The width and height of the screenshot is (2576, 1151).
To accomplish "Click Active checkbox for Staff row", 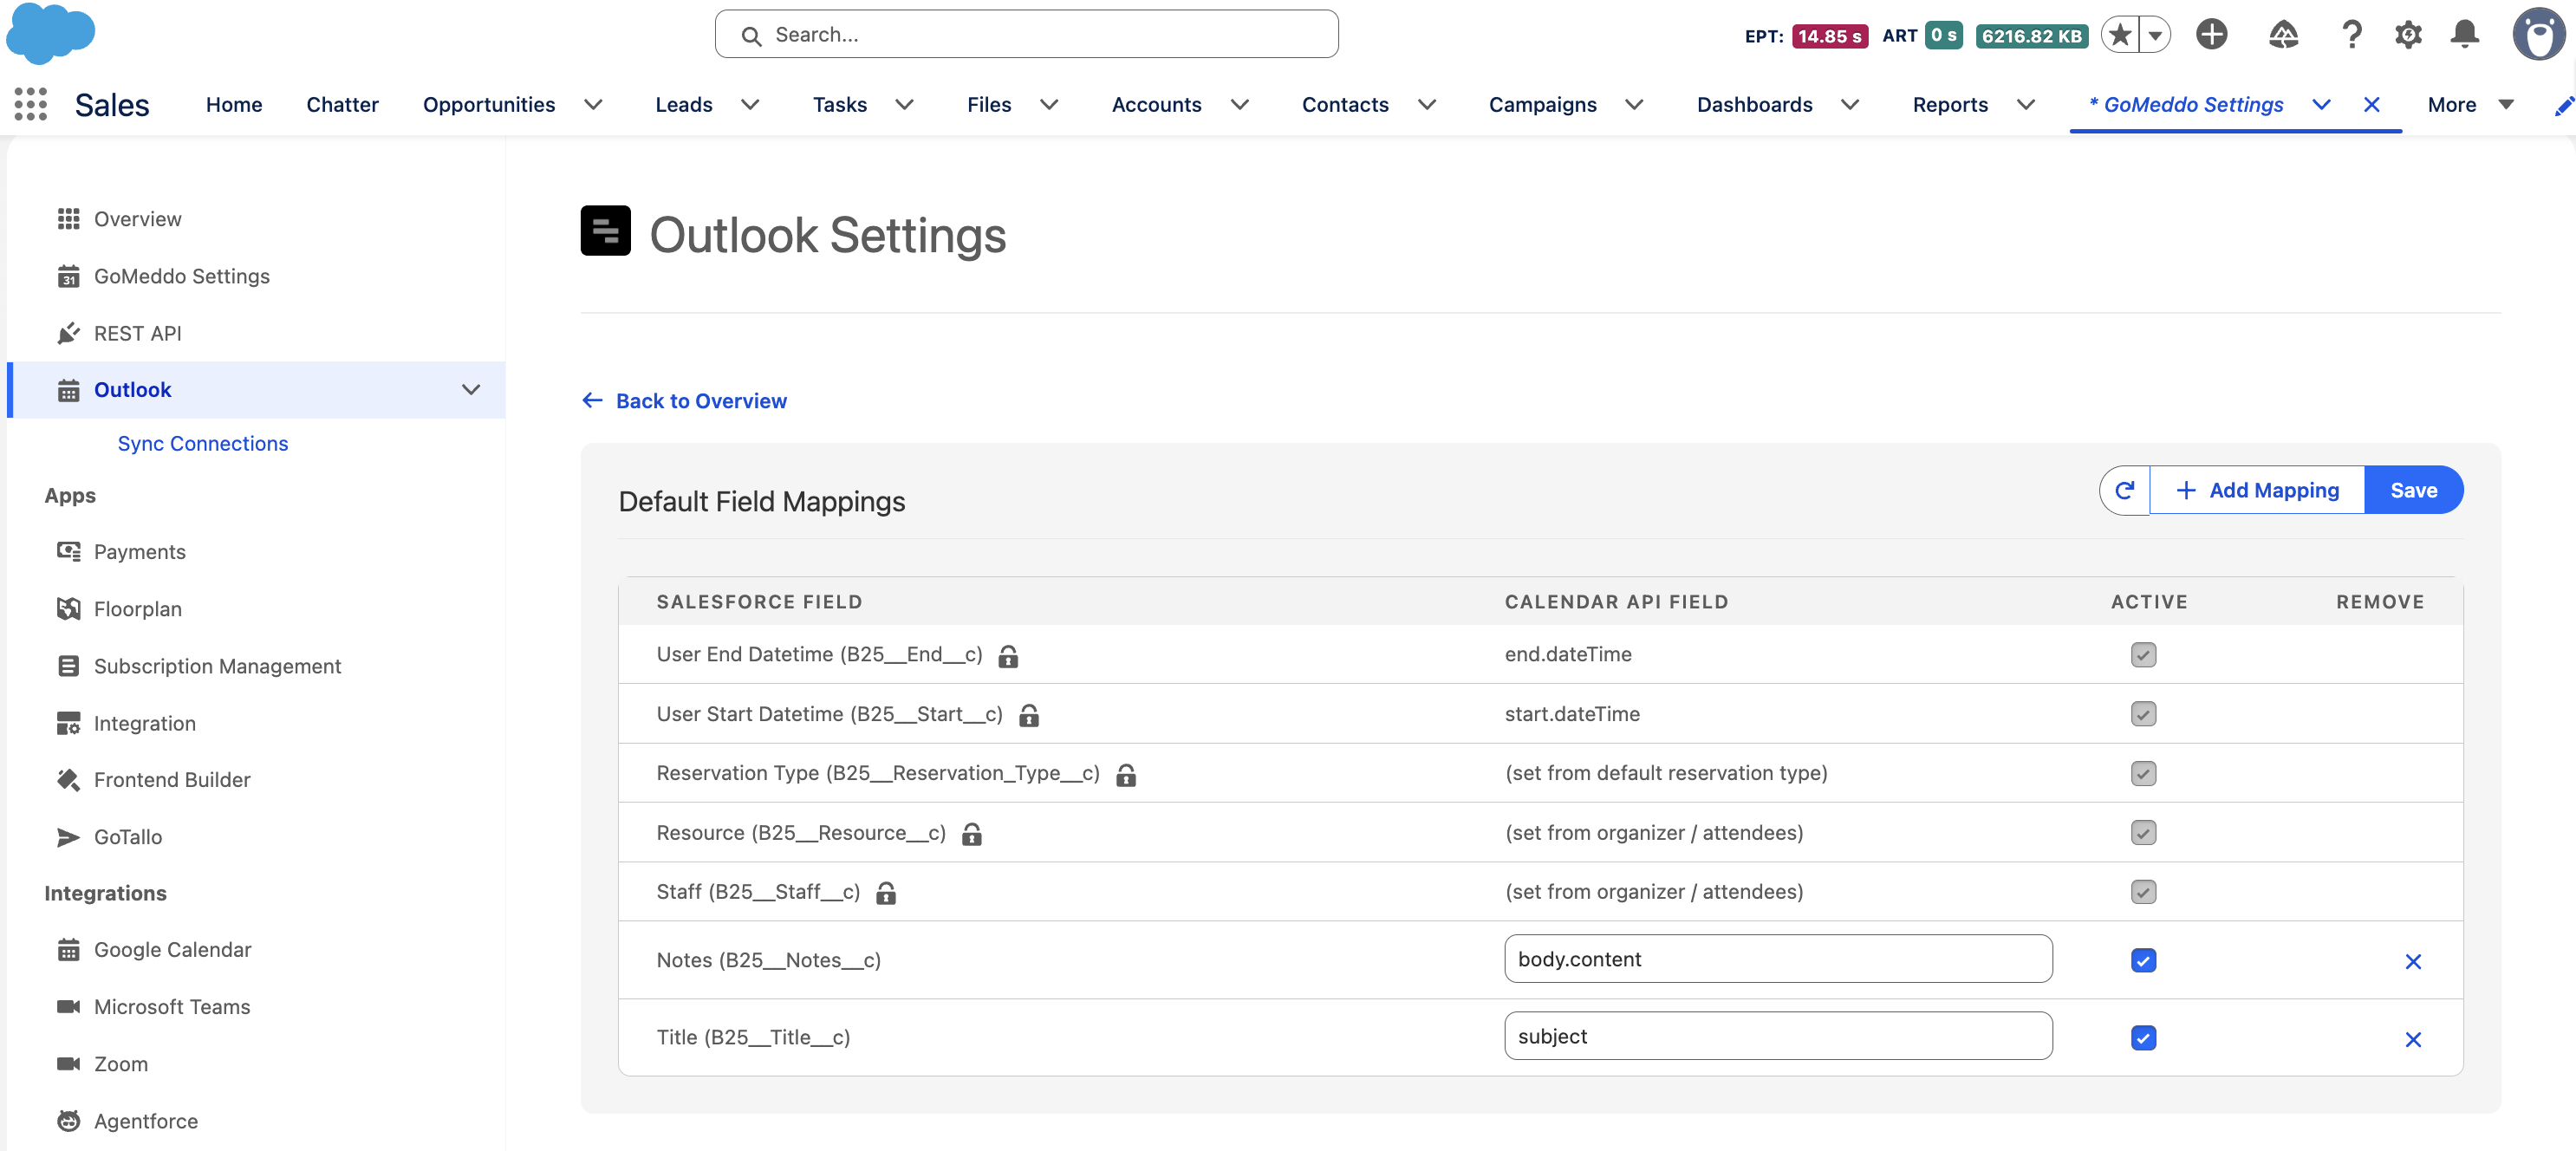I will coord(2143,892).
